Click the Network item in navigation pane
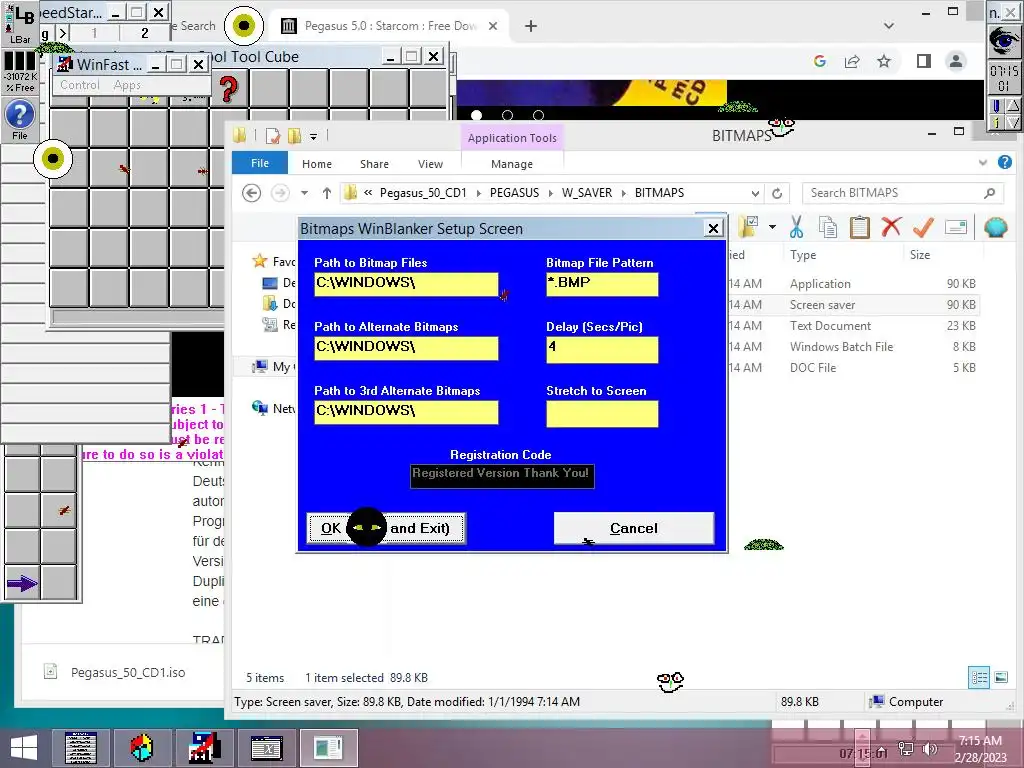 [273, 408]
